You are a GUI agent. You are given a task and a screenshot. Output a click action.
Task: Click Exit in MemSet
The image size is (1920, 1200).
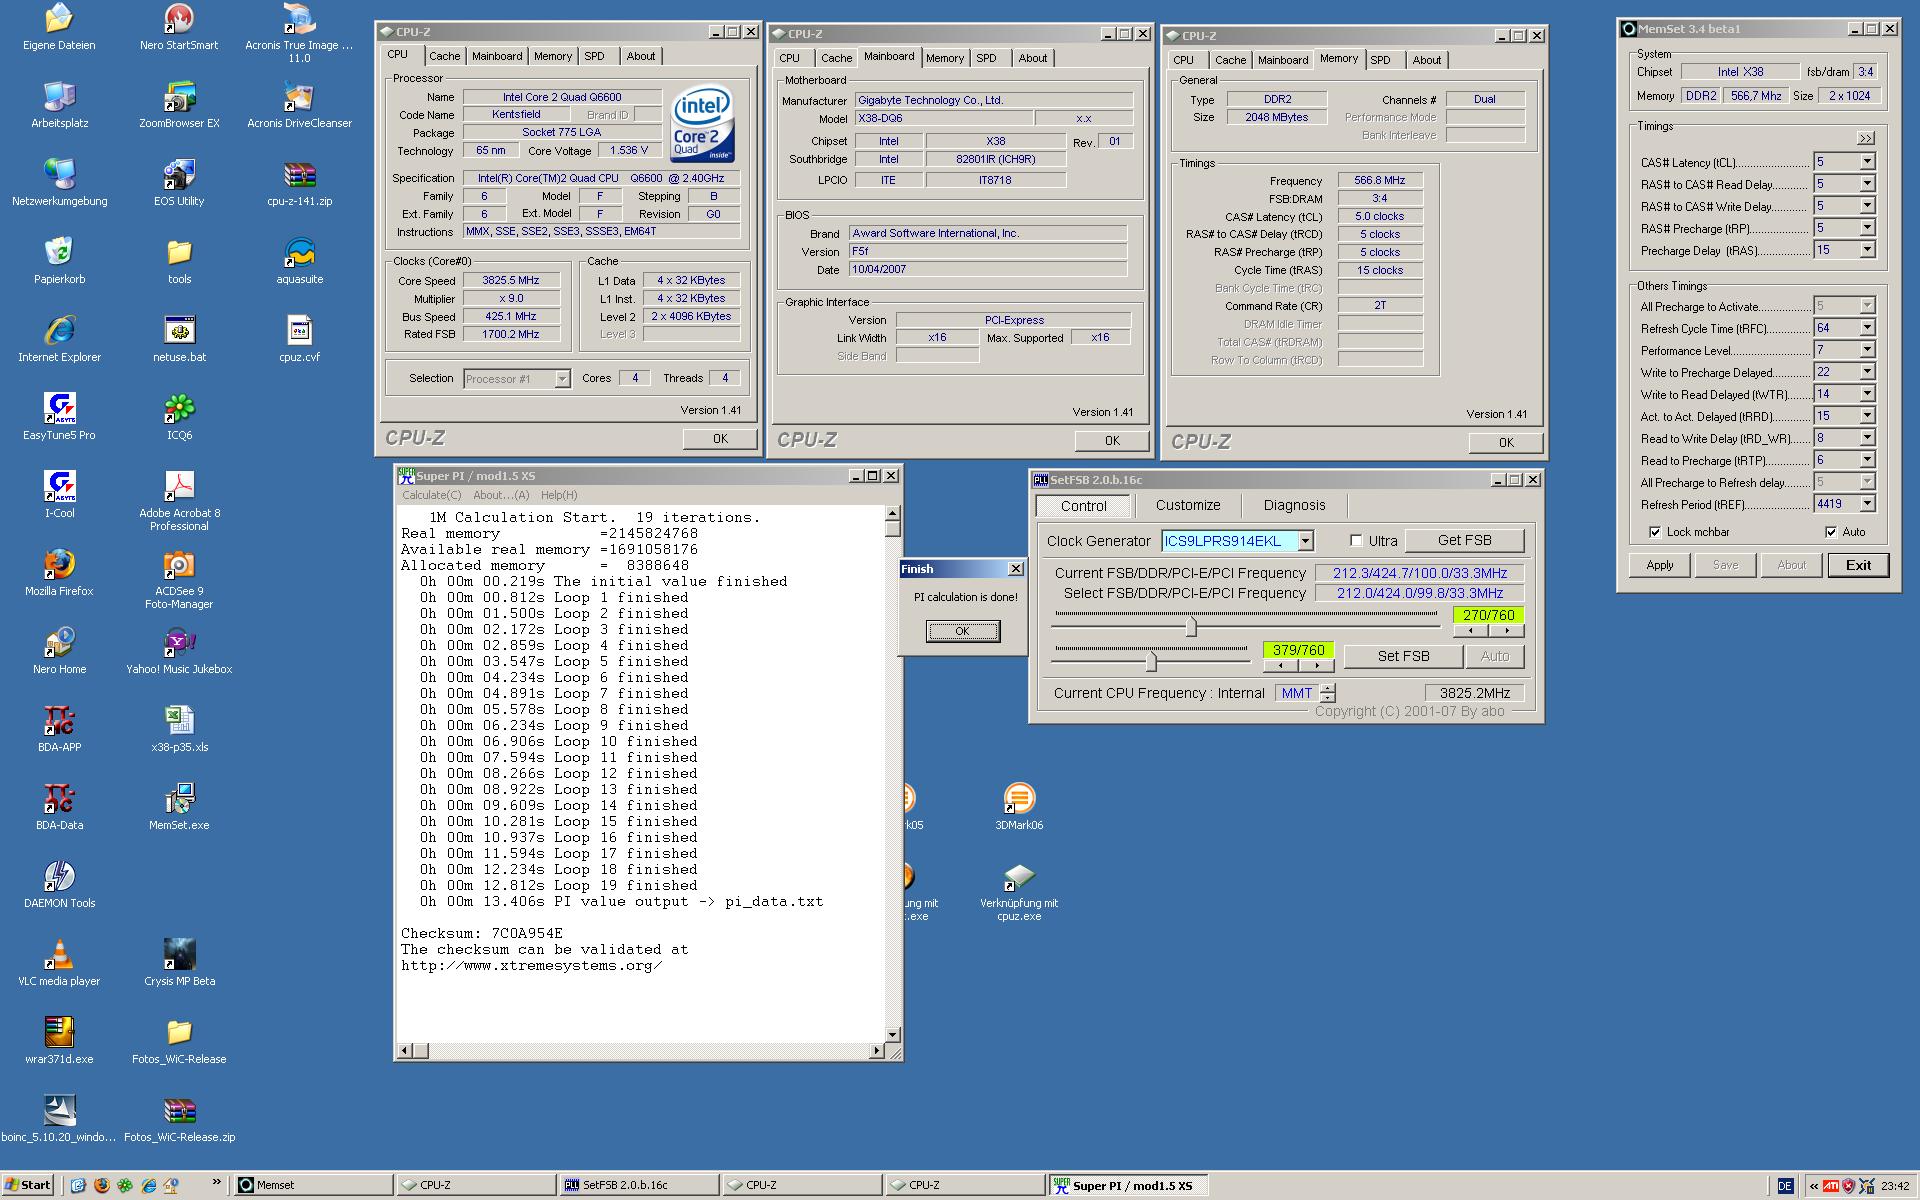(x=1858, y=565)
